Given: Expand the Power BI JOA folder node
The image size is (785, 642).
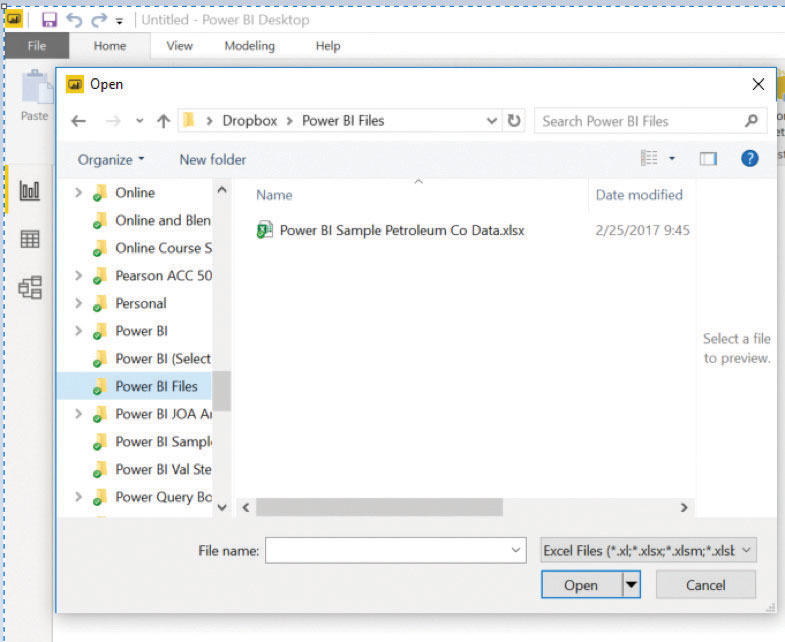Looking at the screenshot, I should [x=78, y=414].
